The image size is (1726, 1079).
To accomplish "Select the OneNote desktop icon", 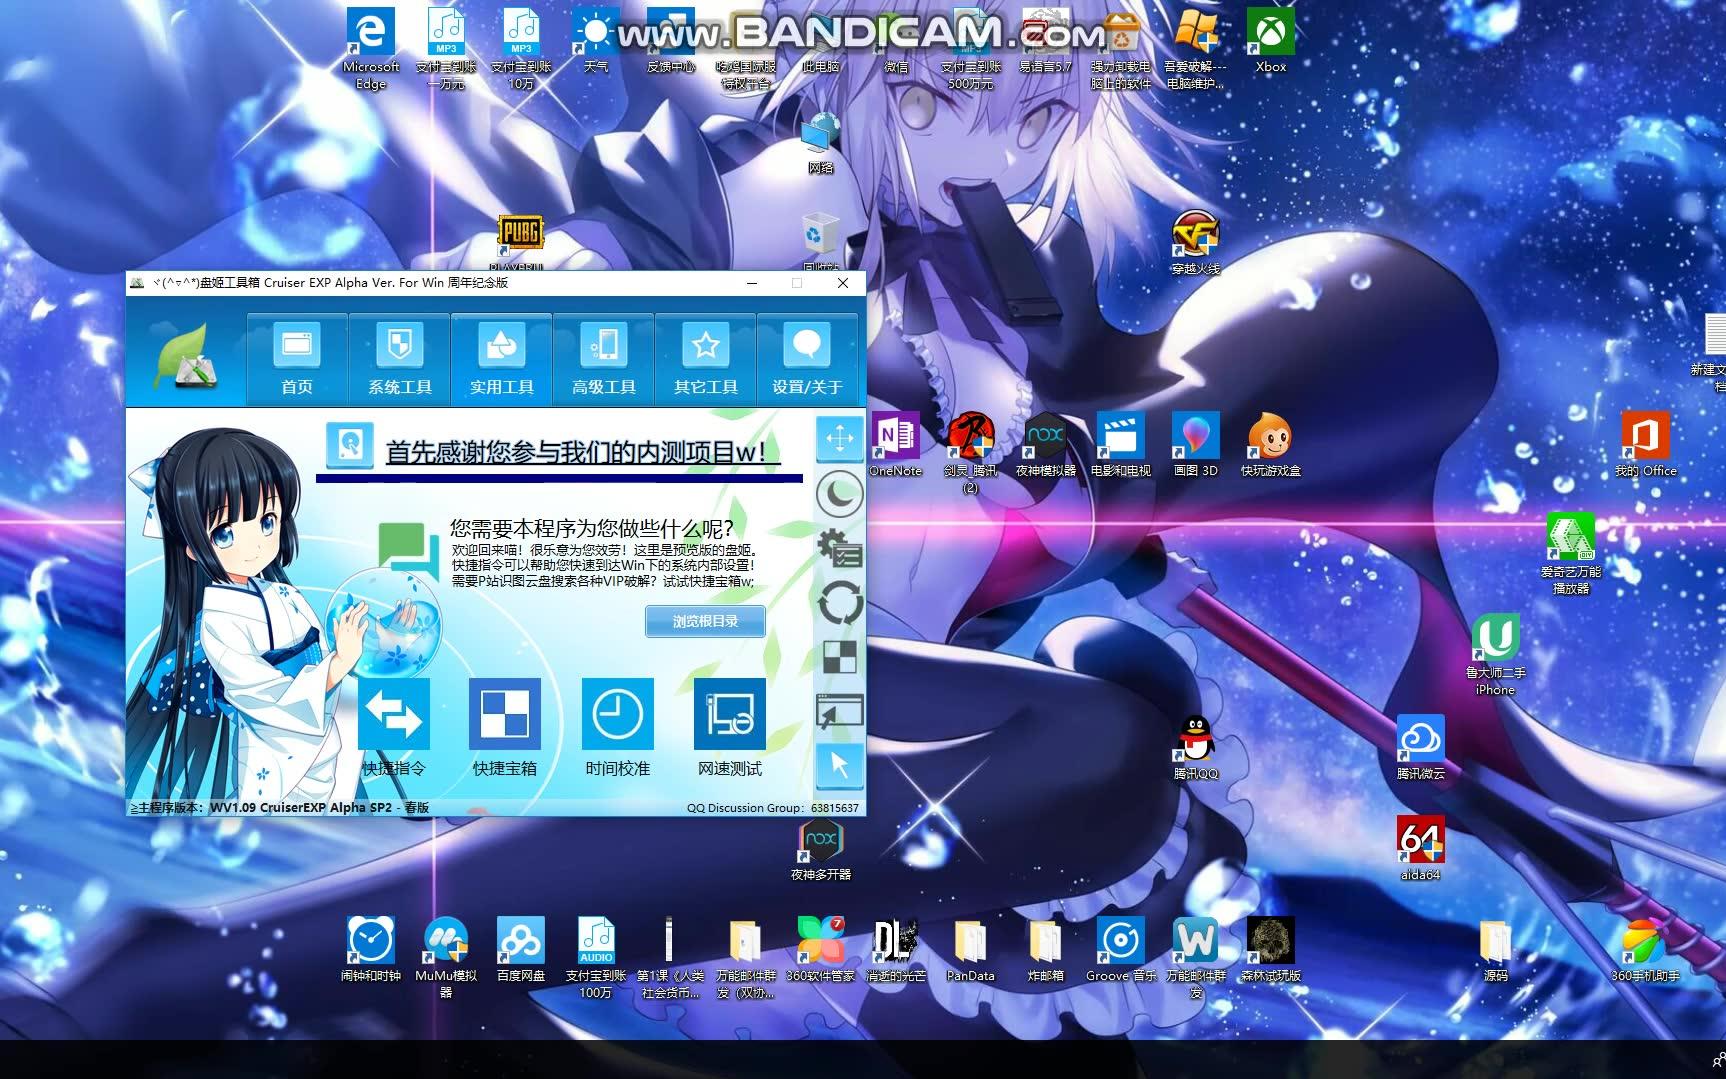I will click(896, 445).
